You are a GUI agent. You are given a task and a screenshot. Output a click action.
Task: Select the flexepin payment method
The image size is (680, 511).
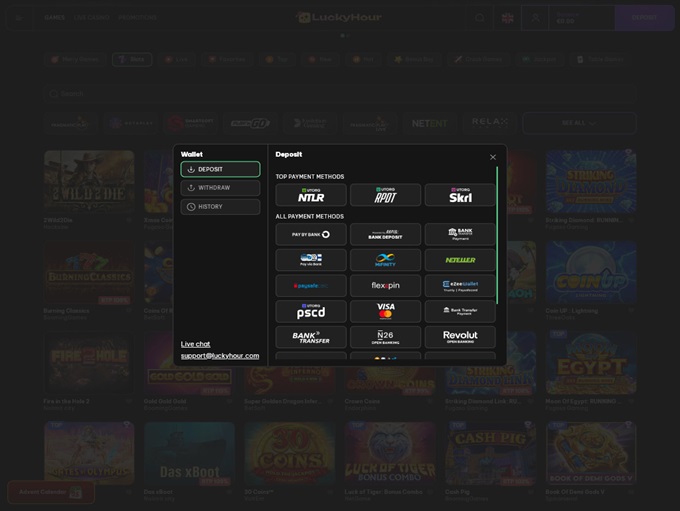click(385, 285)
